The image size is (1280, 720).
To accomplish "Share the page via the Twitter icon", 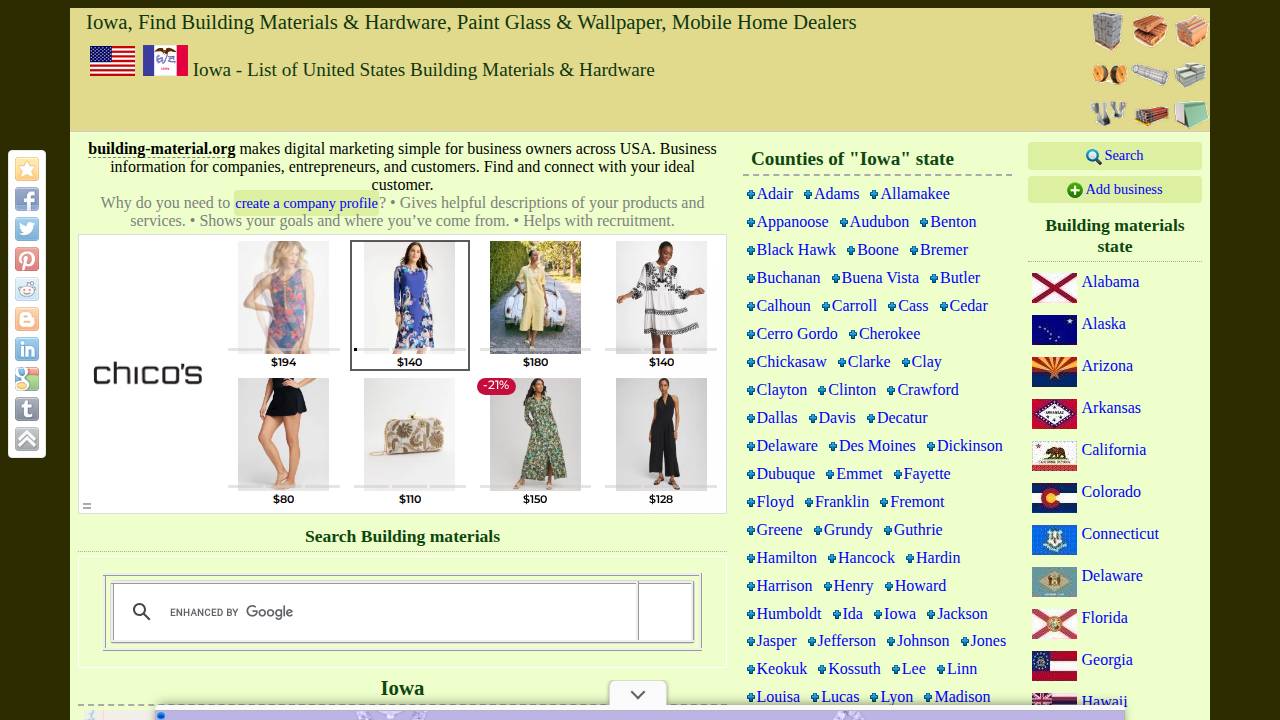I will (27, 229).
